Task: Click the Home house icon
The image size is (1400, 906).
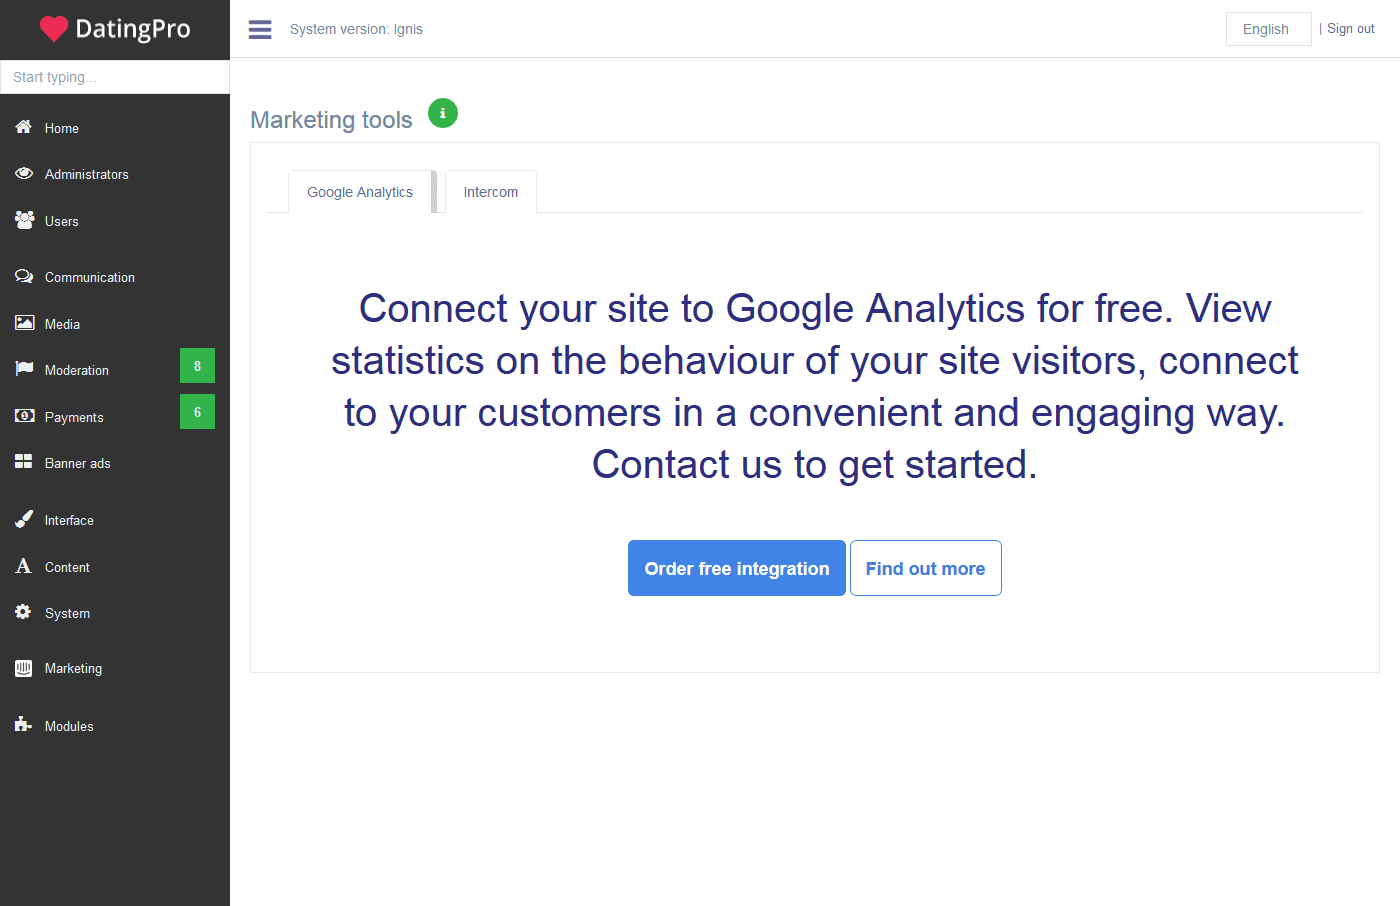Action: [24, 127]
